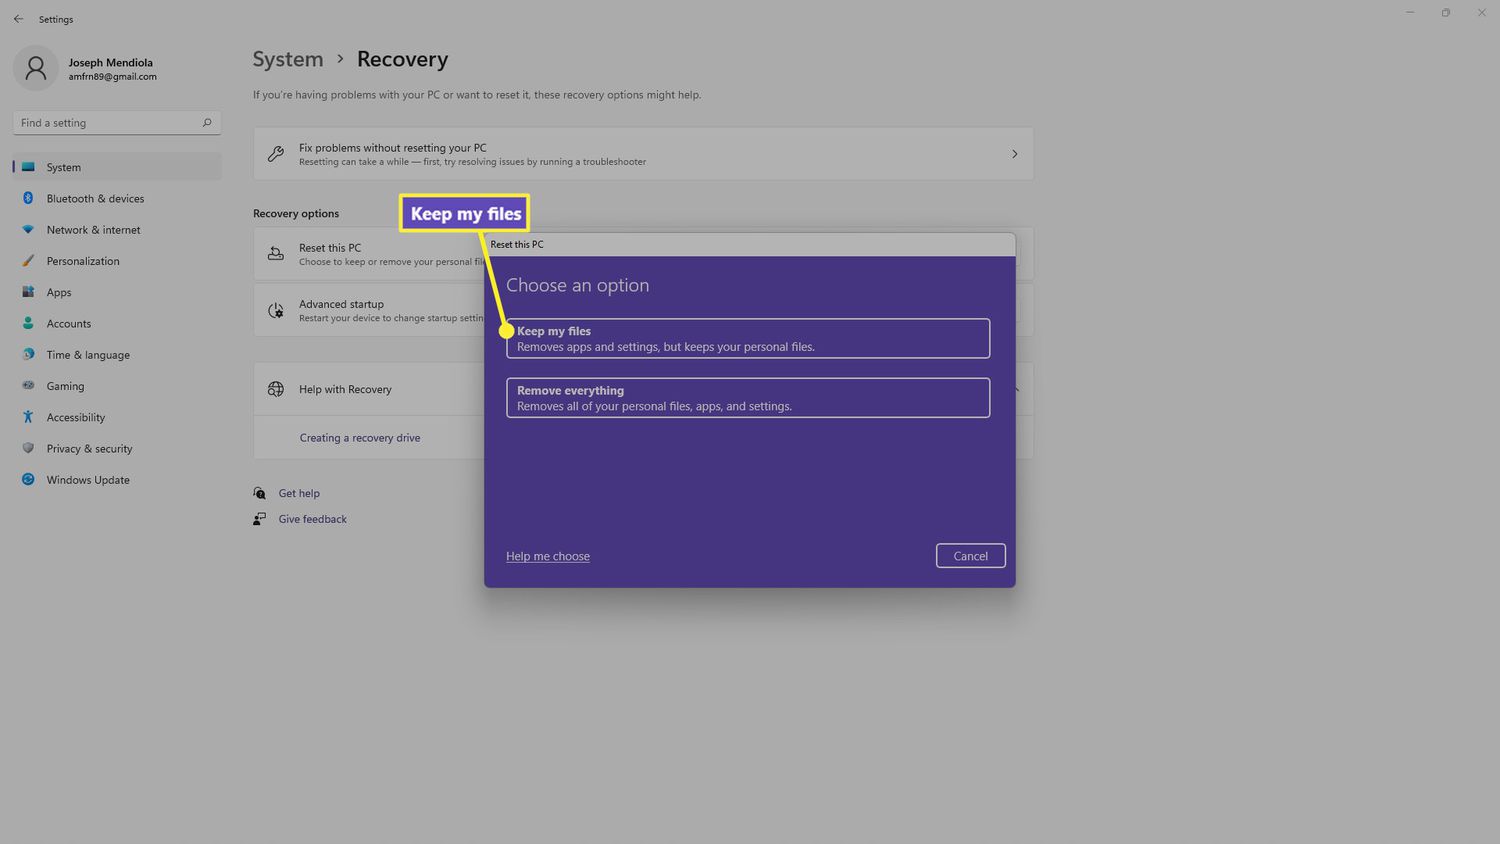Click the back arrow in Settings

(x=18, y=19)
